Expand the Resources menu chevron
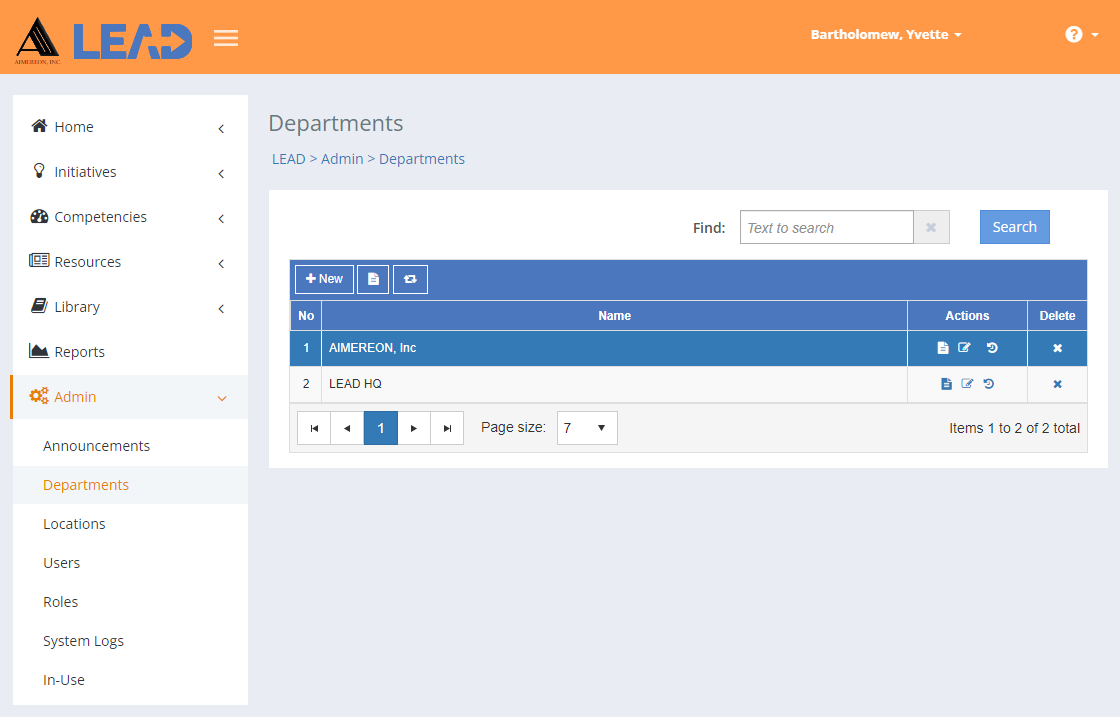This screenshot has height=717, width=1120. (221, 264)
